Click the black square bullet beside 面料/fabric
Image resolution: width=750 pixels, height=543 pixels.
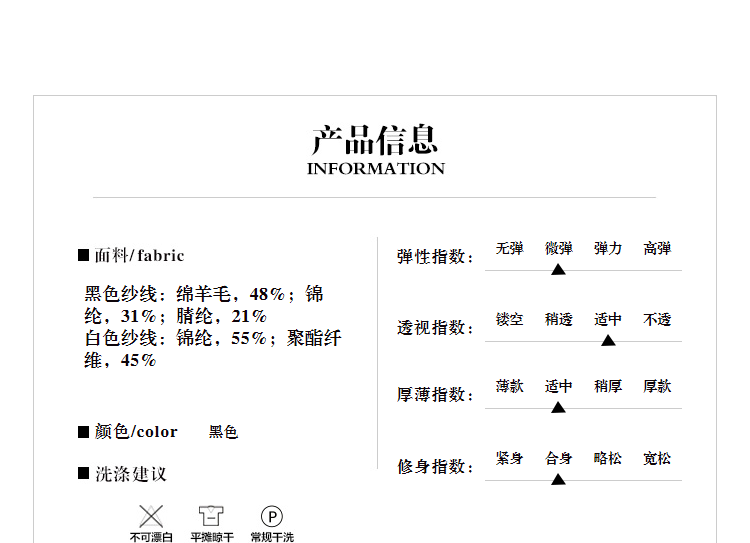tap(84, 255)
